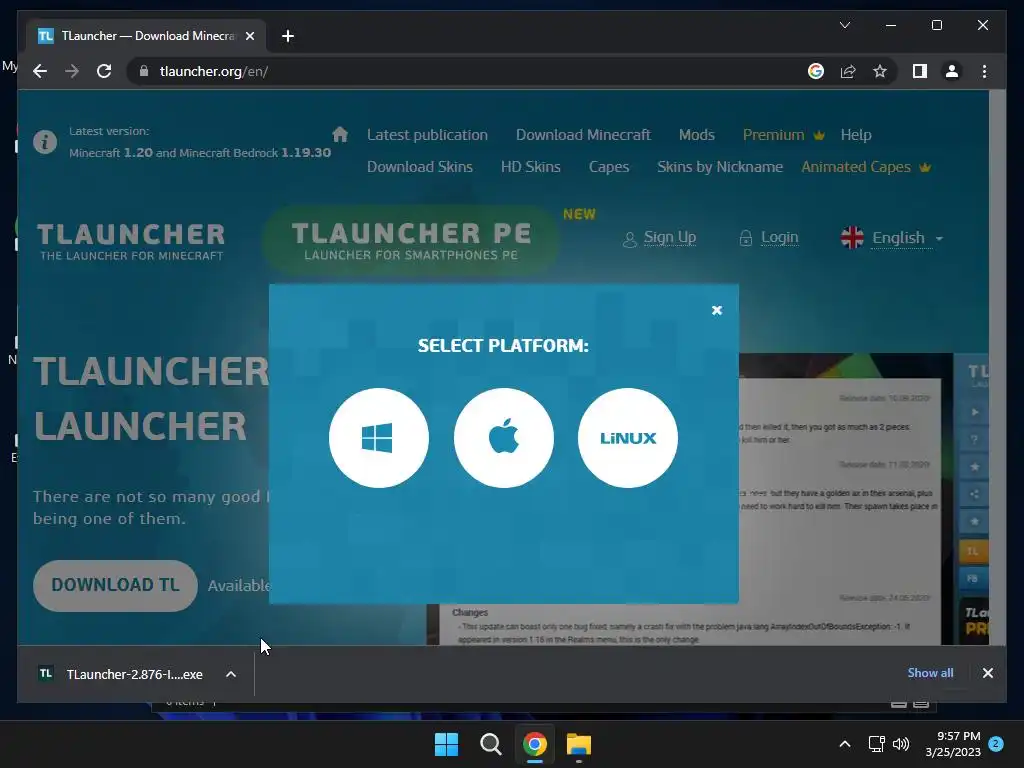The image size is (1024, 768).
Task: Click the Download TL button
Action: [x=115, y=585]
